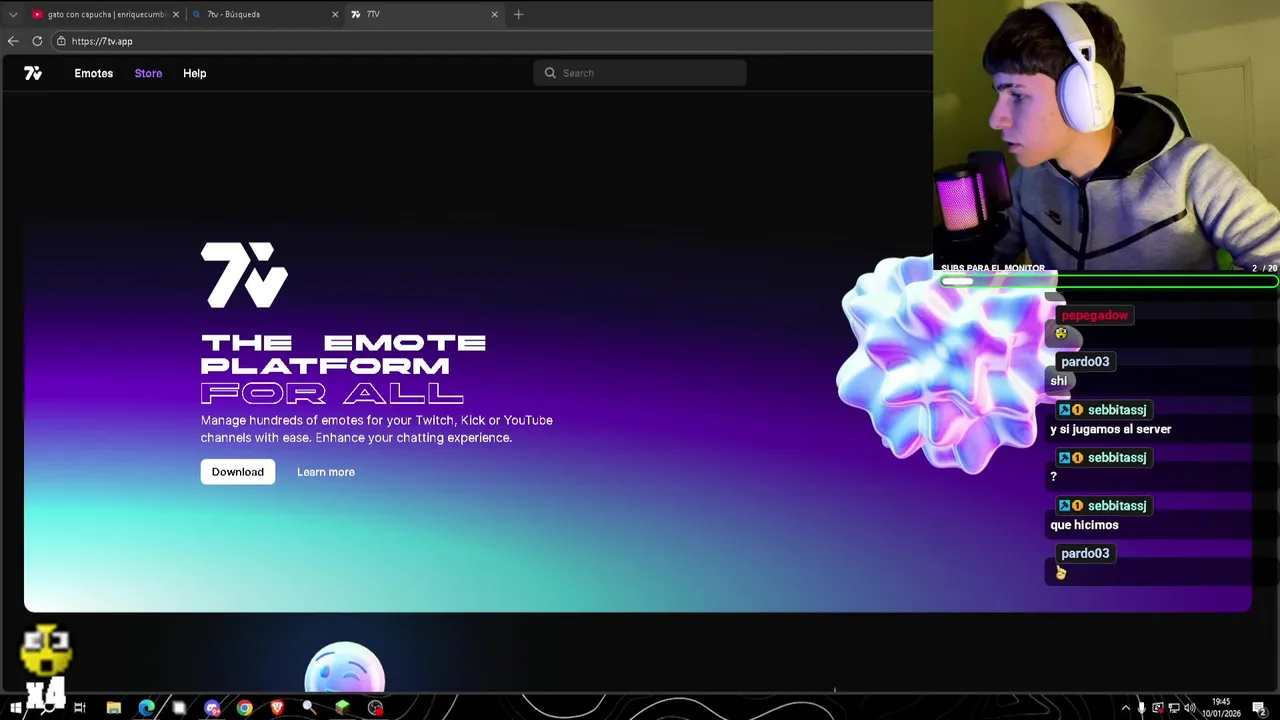Click the magnifier icon in search box
The width and height of the screenshot is (1280, 720).
(x=550, y=73)
